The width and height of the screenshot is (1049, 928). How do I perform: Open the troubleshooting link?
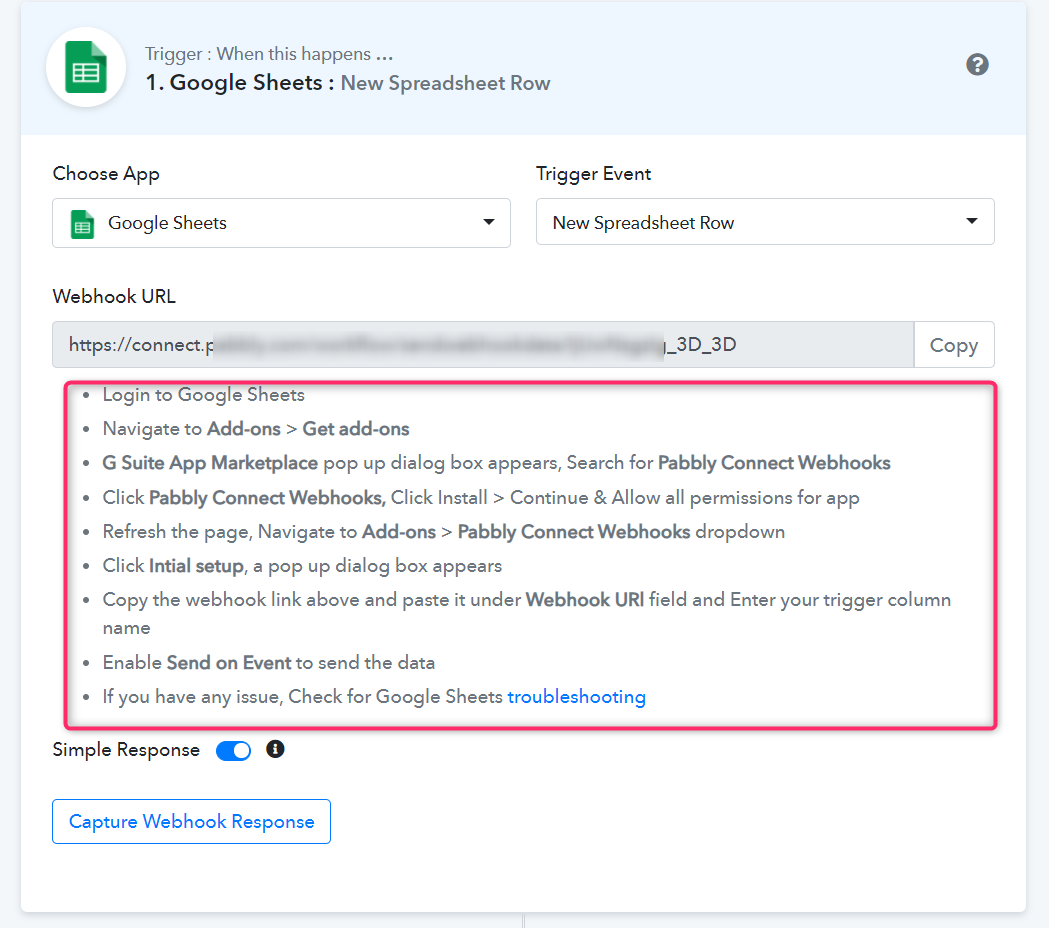tap(576, 697)
